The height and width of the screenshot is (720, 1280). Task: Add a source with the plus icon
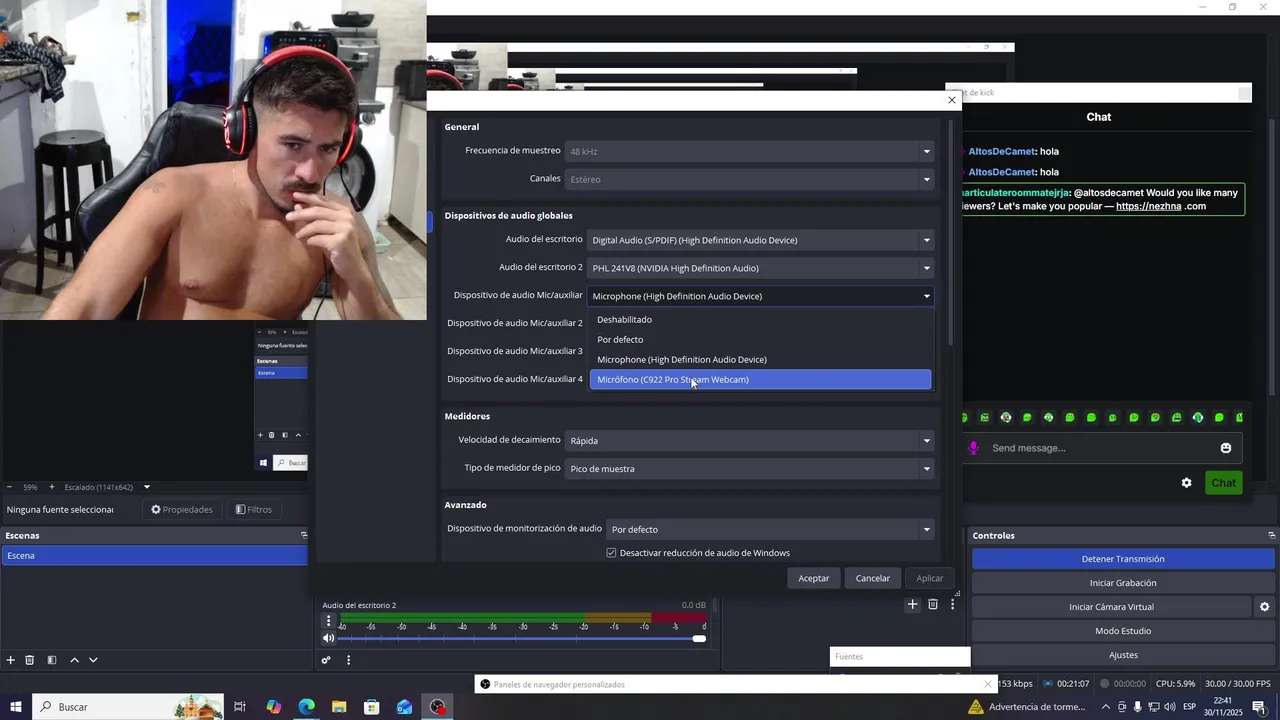pos(912,604)
